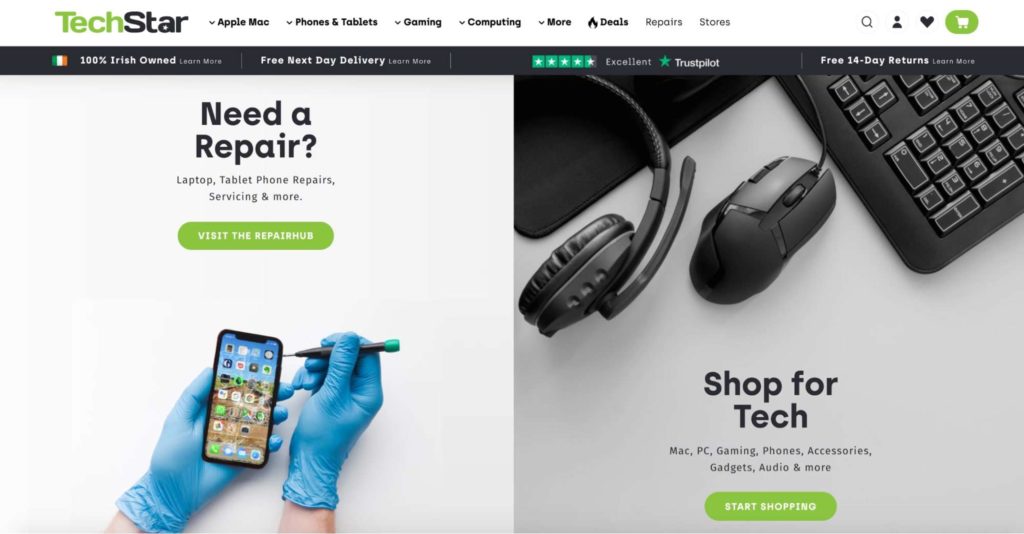Learn more about Free 14-Day Returns
1024x534 pixels.
coord(953,61)
